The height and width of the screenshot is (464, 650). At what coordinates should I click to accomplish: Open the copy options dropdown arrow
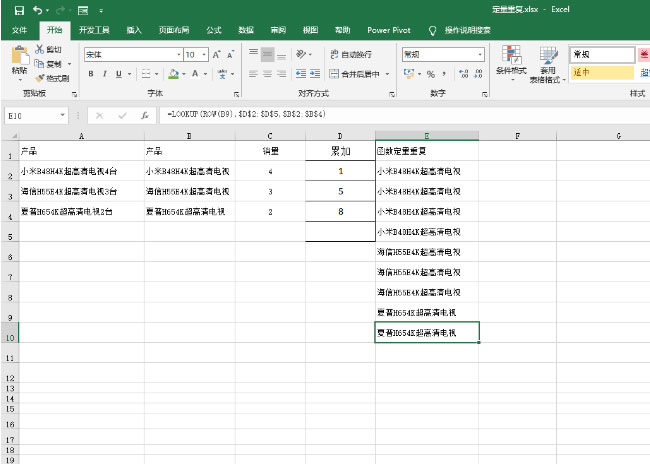click(69, 64)
